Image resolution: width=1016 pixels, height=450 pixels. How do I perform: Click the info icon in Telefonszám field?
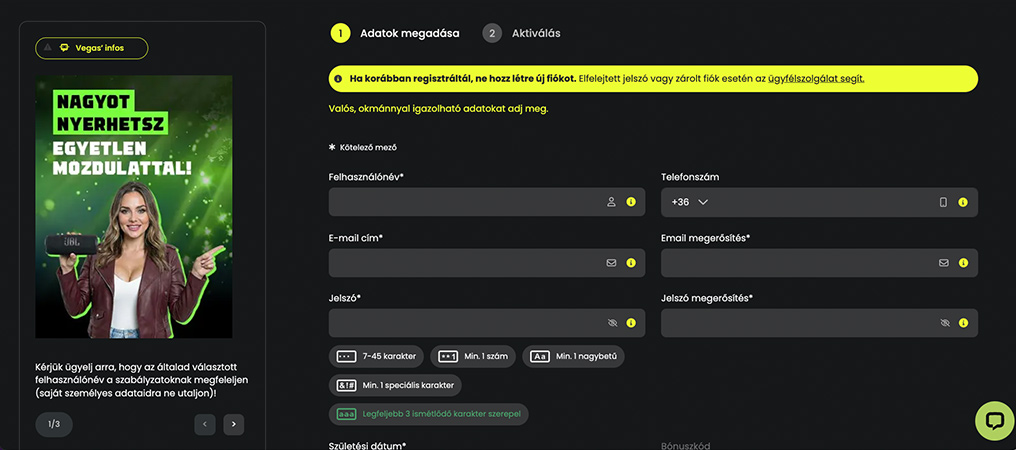click(963, 202)
